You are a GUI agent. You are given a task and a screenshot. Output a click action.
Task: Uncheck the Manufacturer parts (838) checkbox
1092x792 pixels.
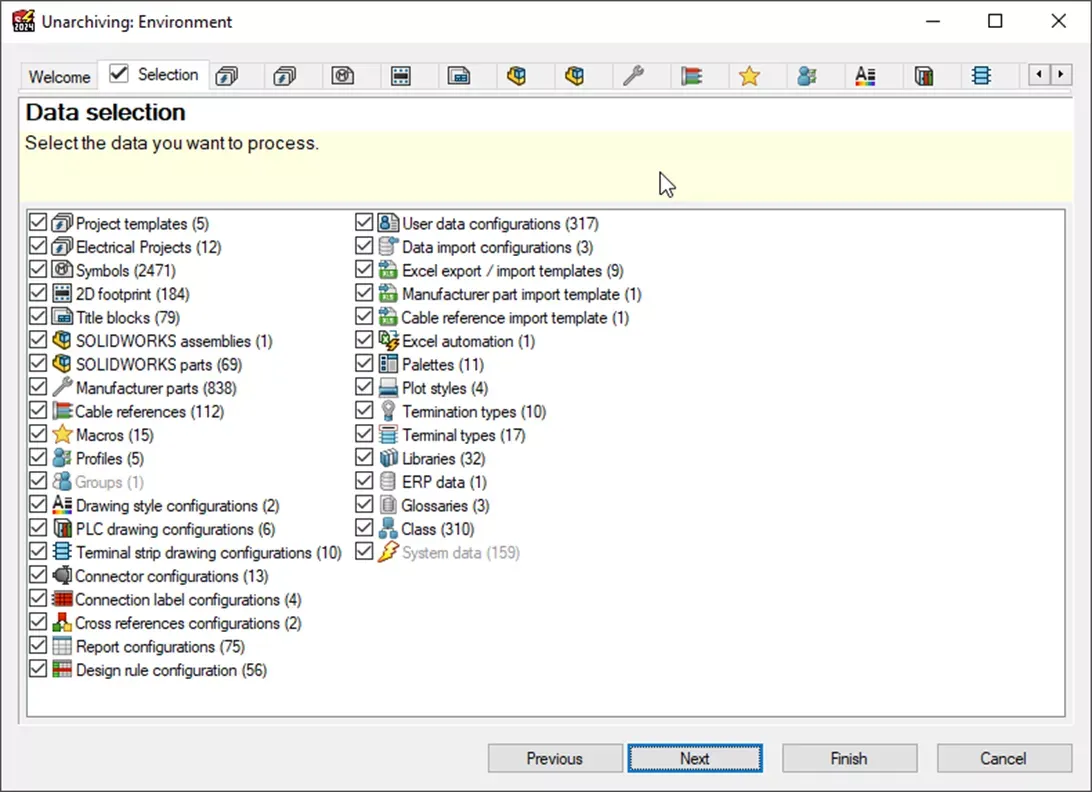point(38,387)
